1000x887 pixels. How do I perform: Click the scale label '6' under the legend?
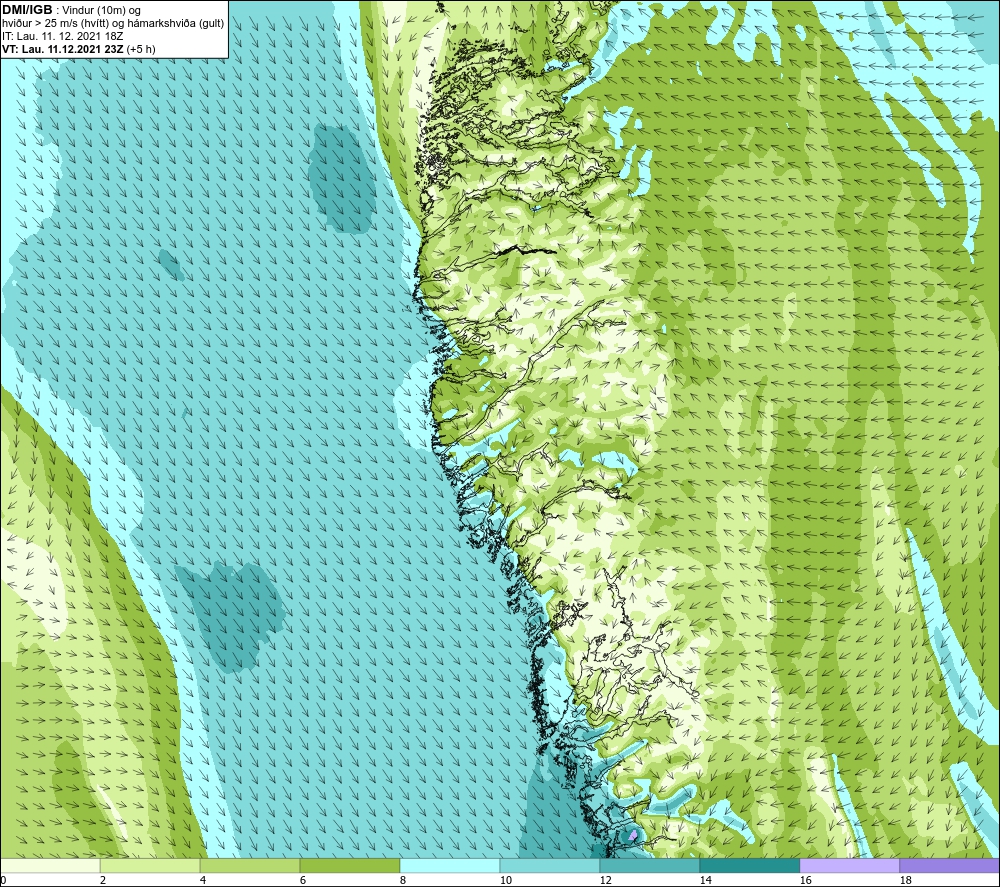pos(303,881)
